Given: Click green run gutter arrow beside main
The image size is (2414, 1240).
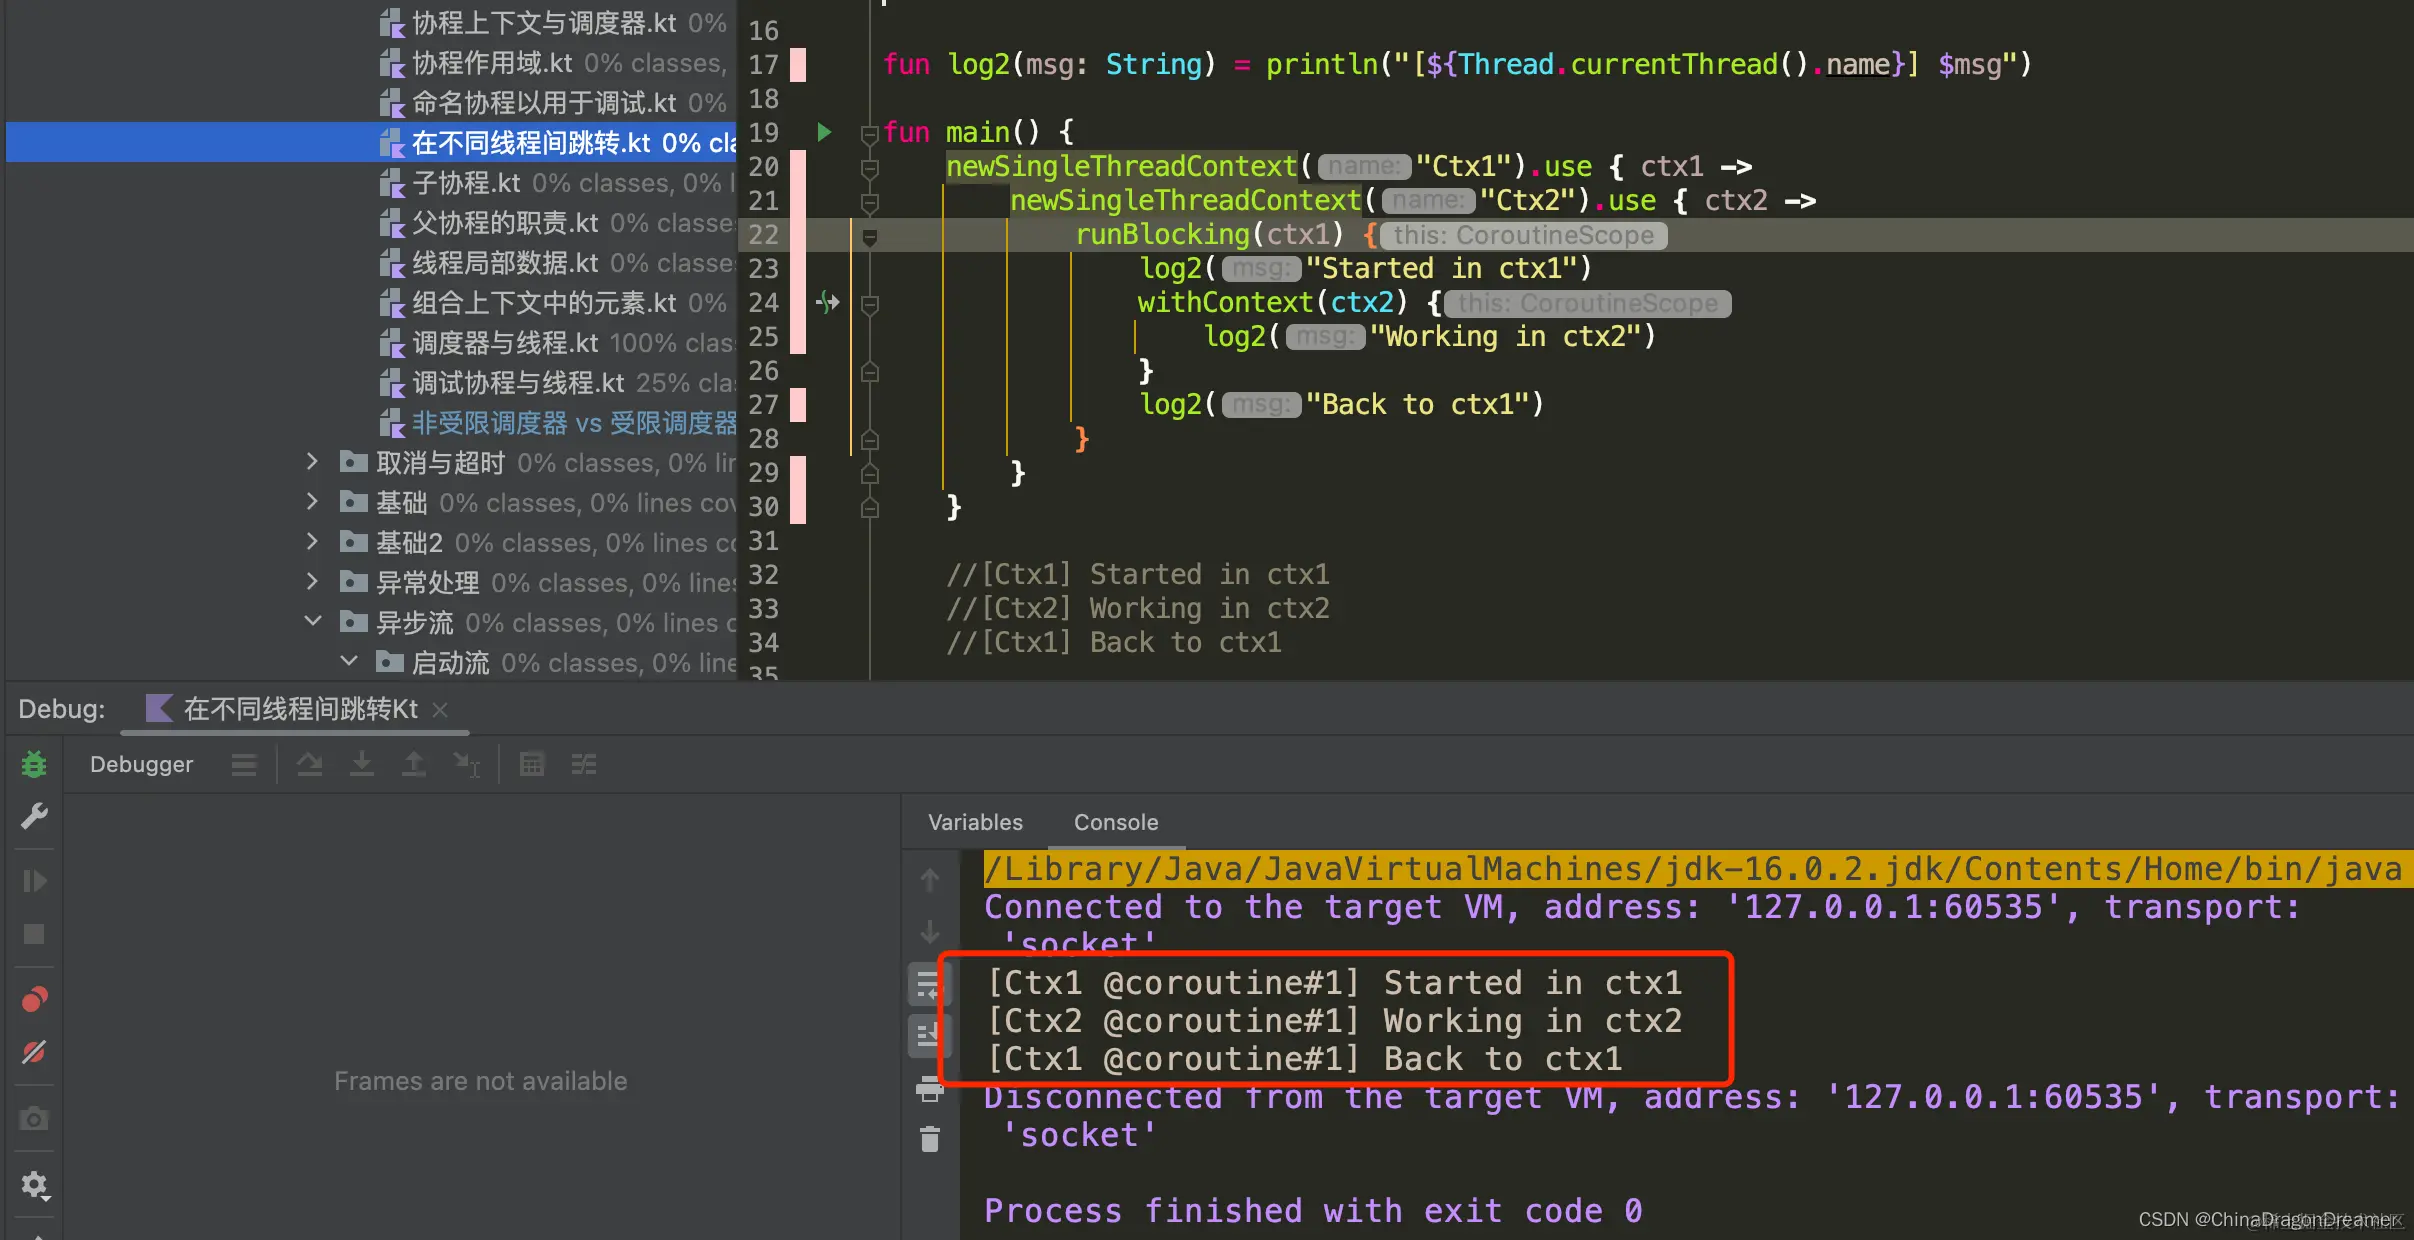Looking at the screenshot, I should point(824,132).
